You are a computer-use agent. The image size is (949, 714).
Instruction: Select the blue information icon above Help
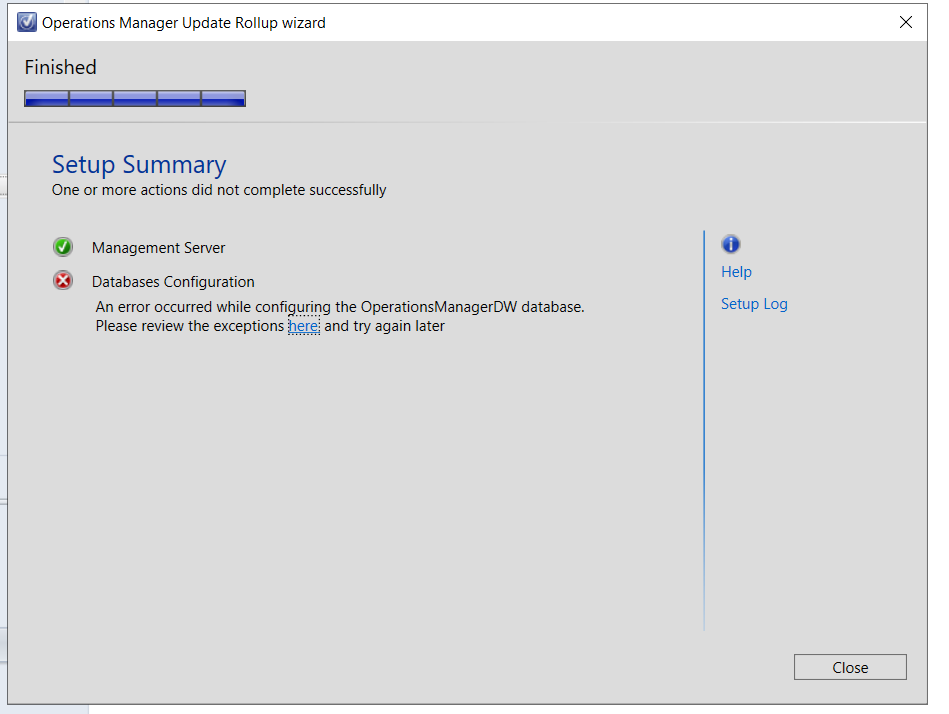coord(731,244)
